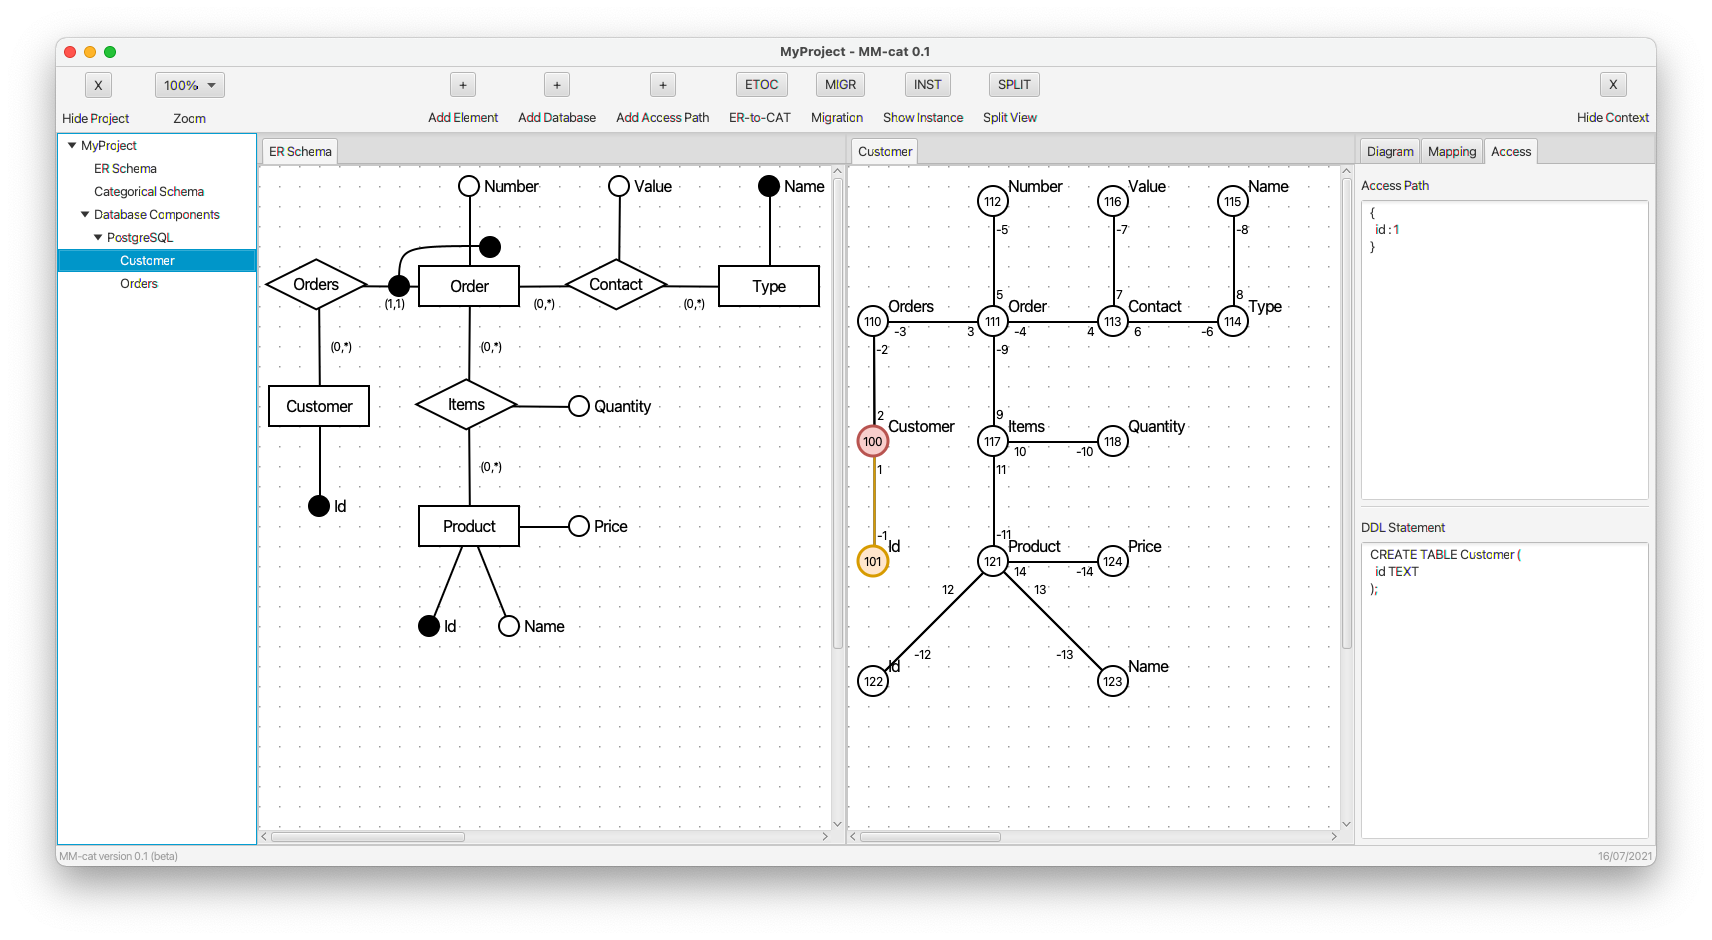The width and height of the screenshot is (1712, 940).
Task: Open the Diagram context tab
Action: click(1390, 152)
